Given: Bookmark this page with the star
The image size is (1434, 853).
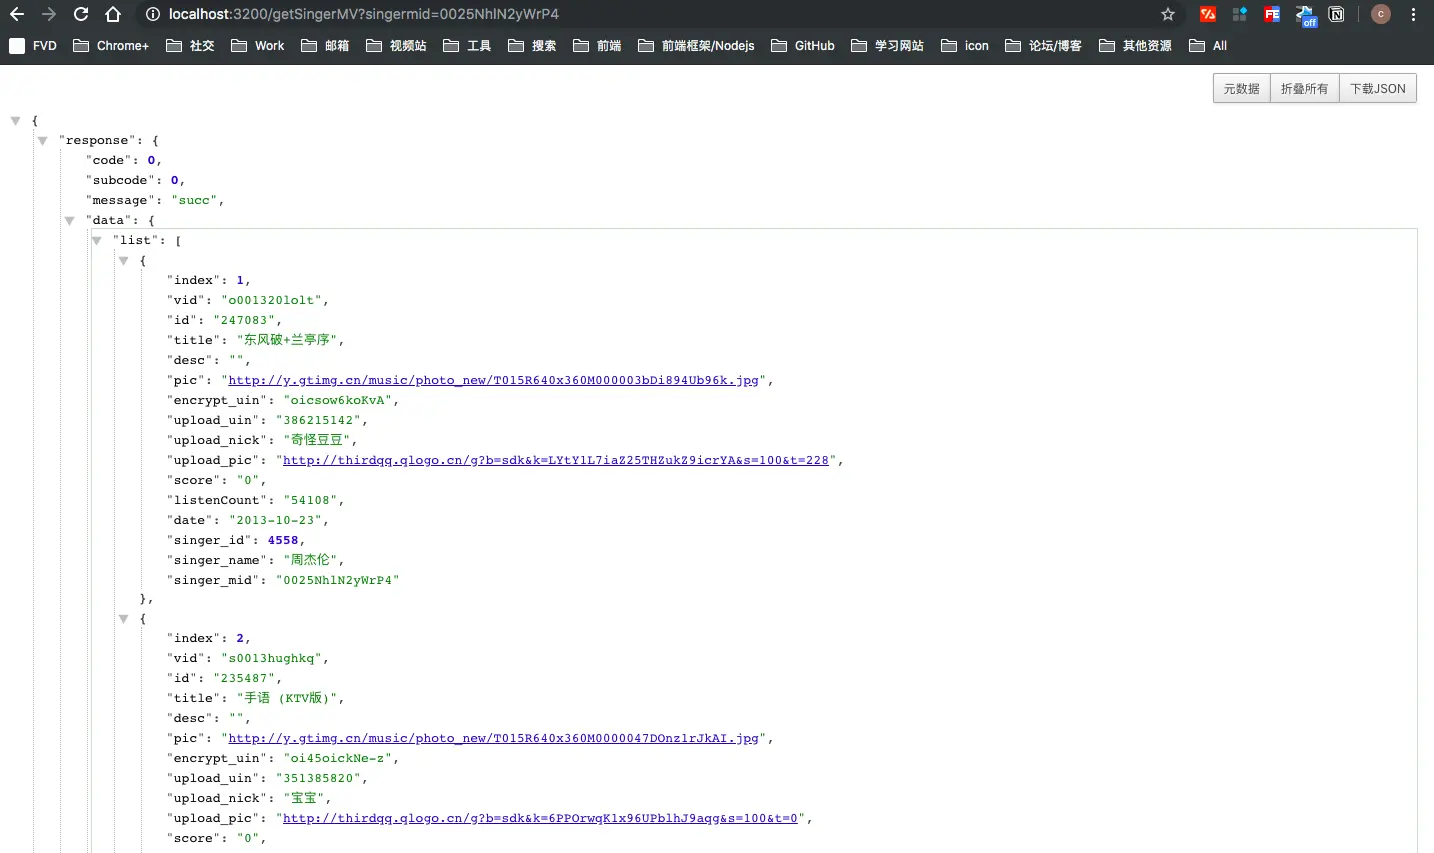Looking at the screenshot, I should click(x=1168, y=14).
